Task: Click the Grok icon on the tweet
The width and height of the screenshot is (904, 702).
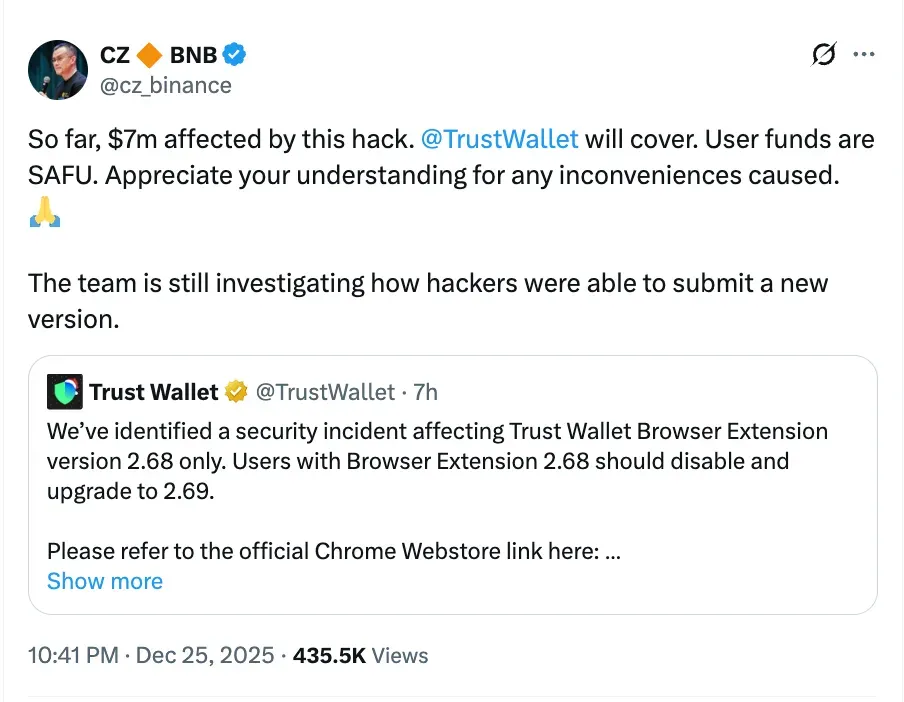Action: 822,55
